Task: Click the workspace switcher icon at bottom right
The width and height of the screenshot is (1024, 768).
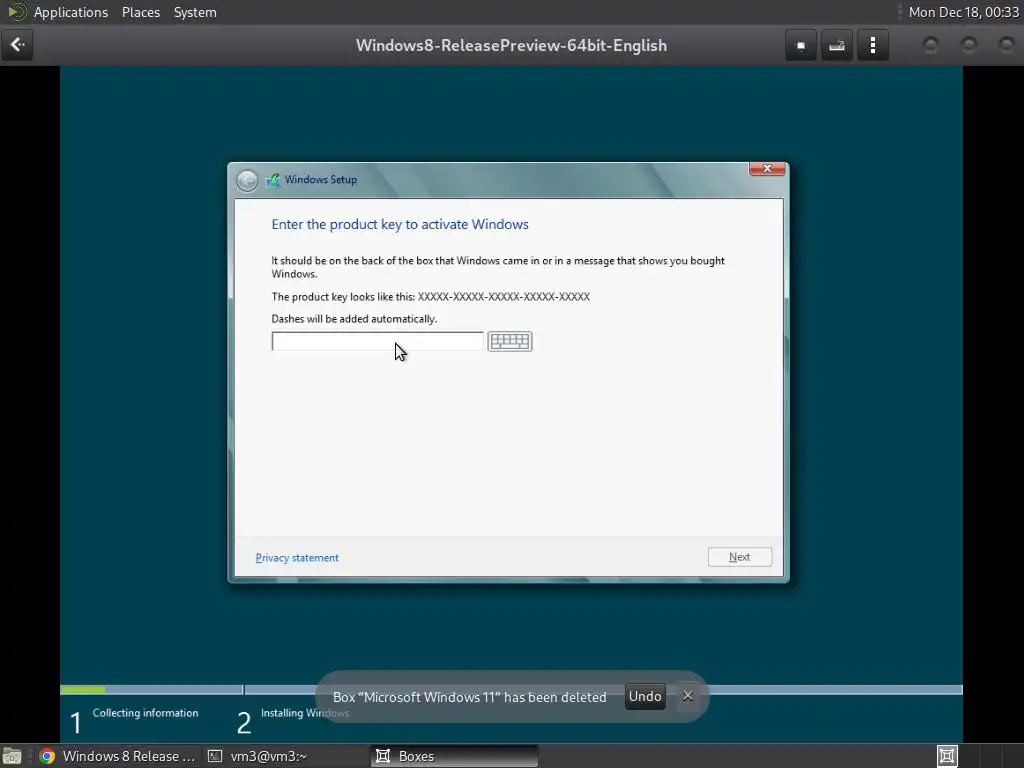Action: 947,756
